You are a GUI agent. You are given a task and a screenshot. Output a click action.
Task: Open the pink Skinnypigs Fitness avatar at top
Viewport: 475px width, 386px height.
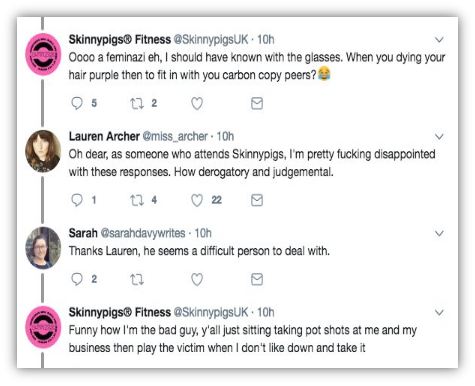pyautogui.click(x=43, y=54)
